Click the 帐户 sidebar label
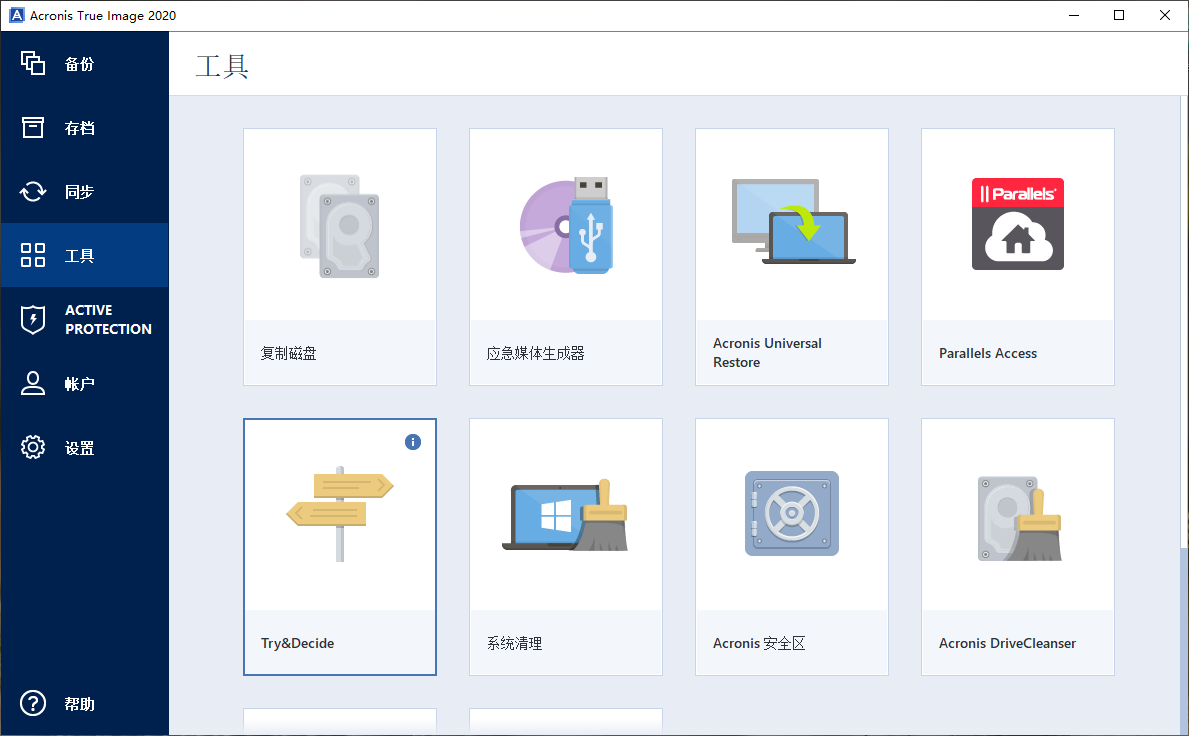This screenshot has width=1189, height=736. coord(80,384)
